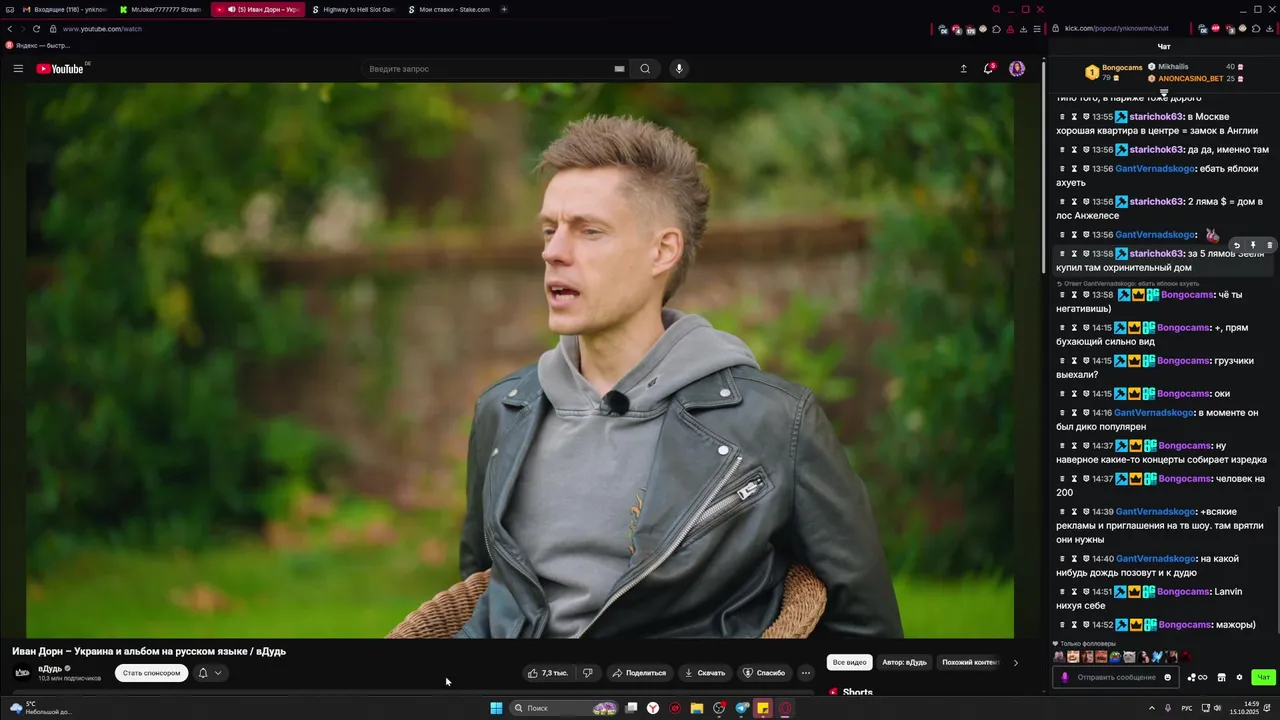
Task: Send thanks via Спасибо button
Action: [x=764, y=673]
